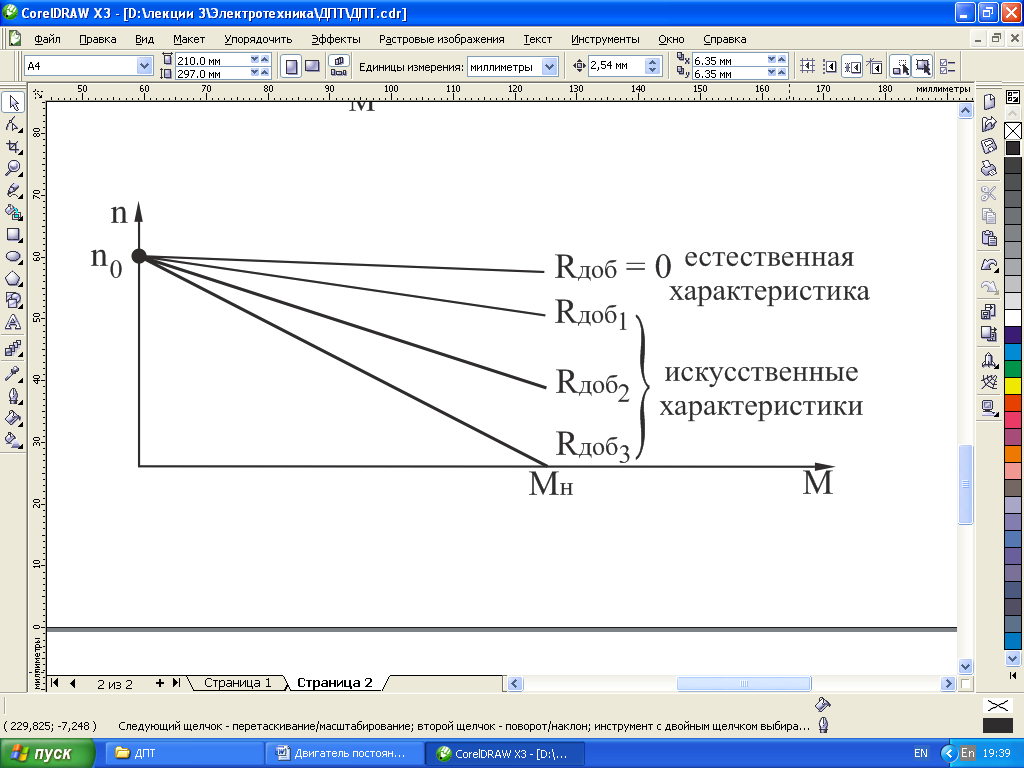The width and height of the screenshot is (1024, 768).
Task: Click the Open file icon
Action: pos(989,124)
